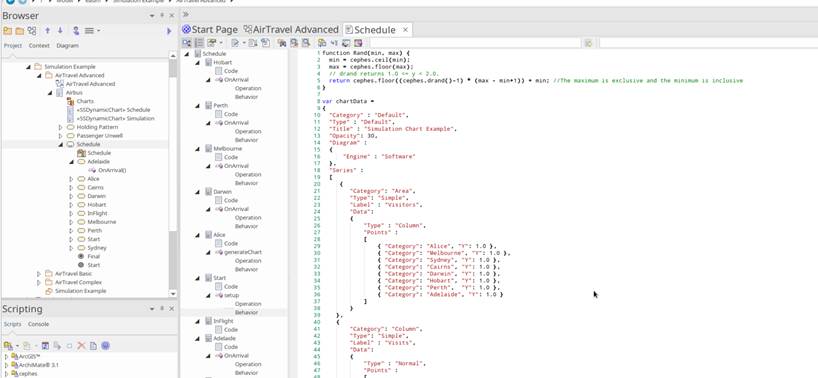Toggle the tree view icon in Schedule toolbar
The image size is (818, 378).
(187, 43)
